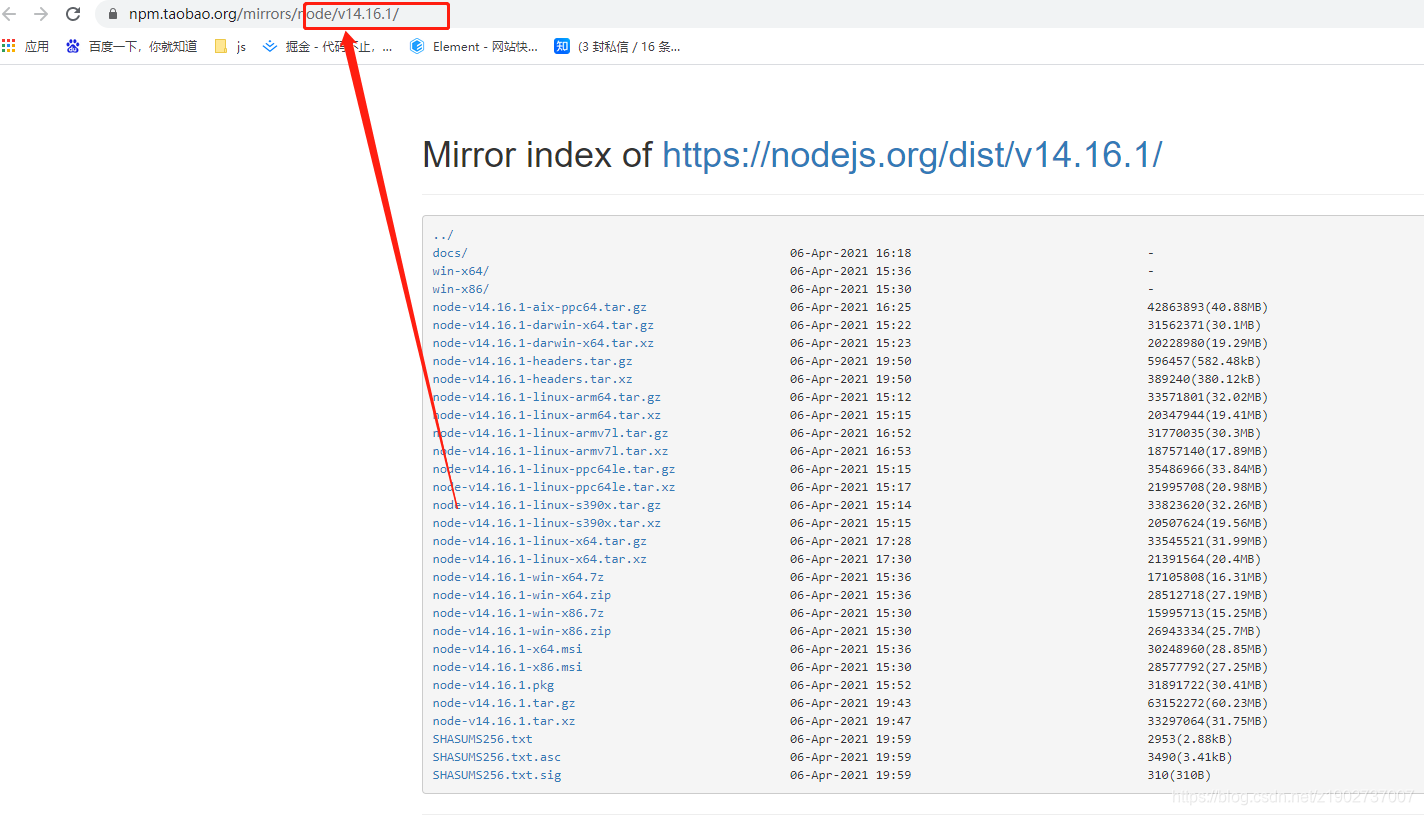The image size is (1424, 815).
Task: Download node-v14.16.1-x86.msi installer
Action: coord(508,667)
